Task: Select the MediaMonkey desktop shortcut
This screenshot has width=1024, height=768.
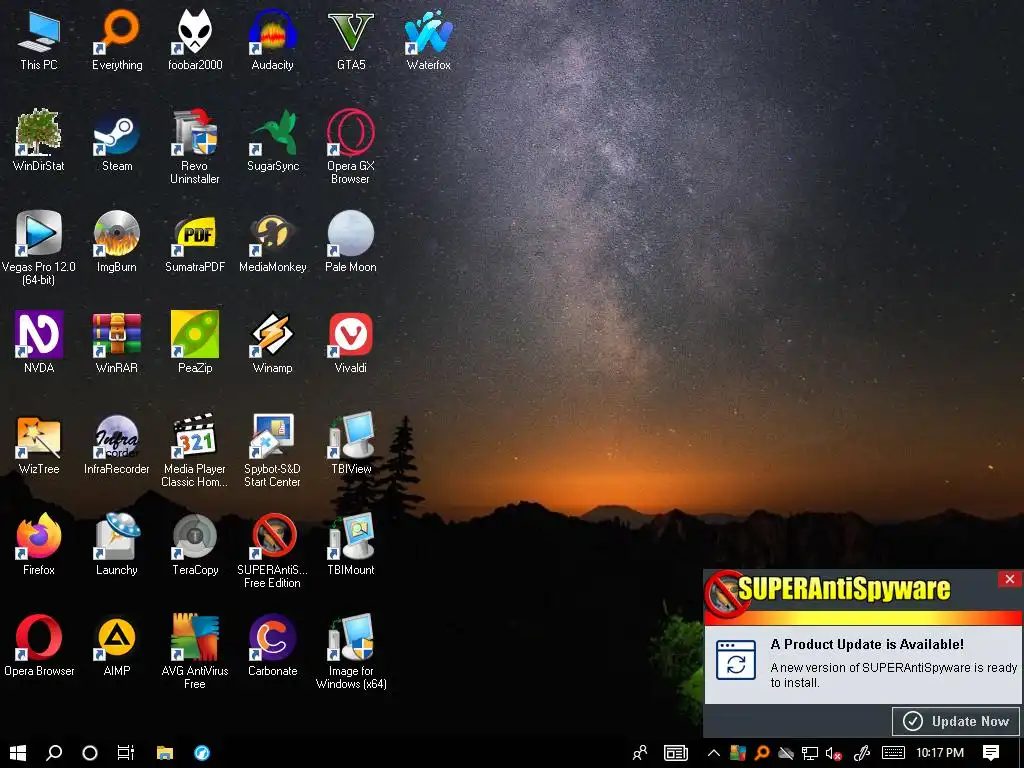Action: (272, 242)
